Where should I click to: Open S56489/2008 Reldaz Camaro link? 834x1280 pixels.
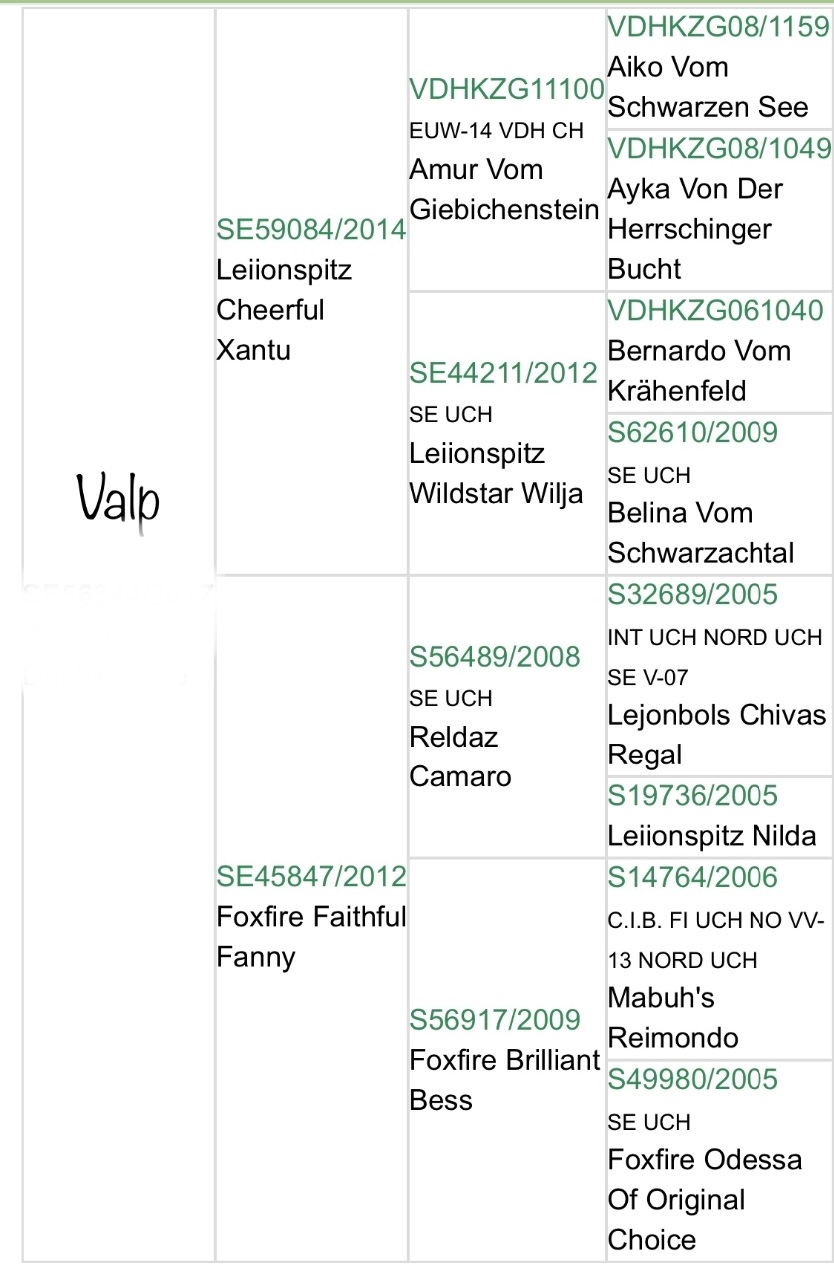coord(495,657)
